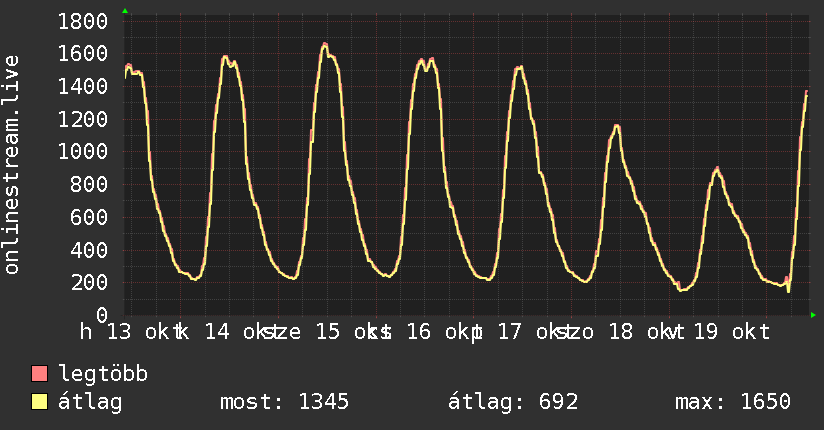Click the 200 y-axis label
Viewport: 824px width, 430px height.
click(x=89, y=282)
